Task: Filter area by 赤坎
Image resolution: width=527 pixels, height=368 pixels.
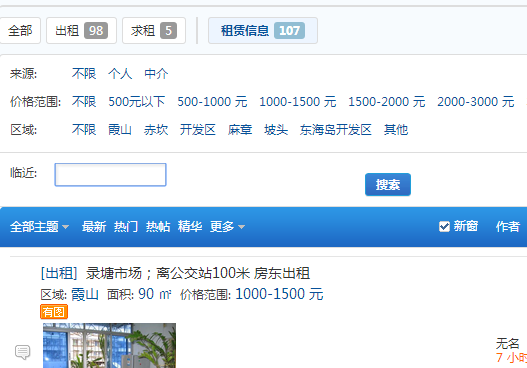Action: click(x=156, y=130)
